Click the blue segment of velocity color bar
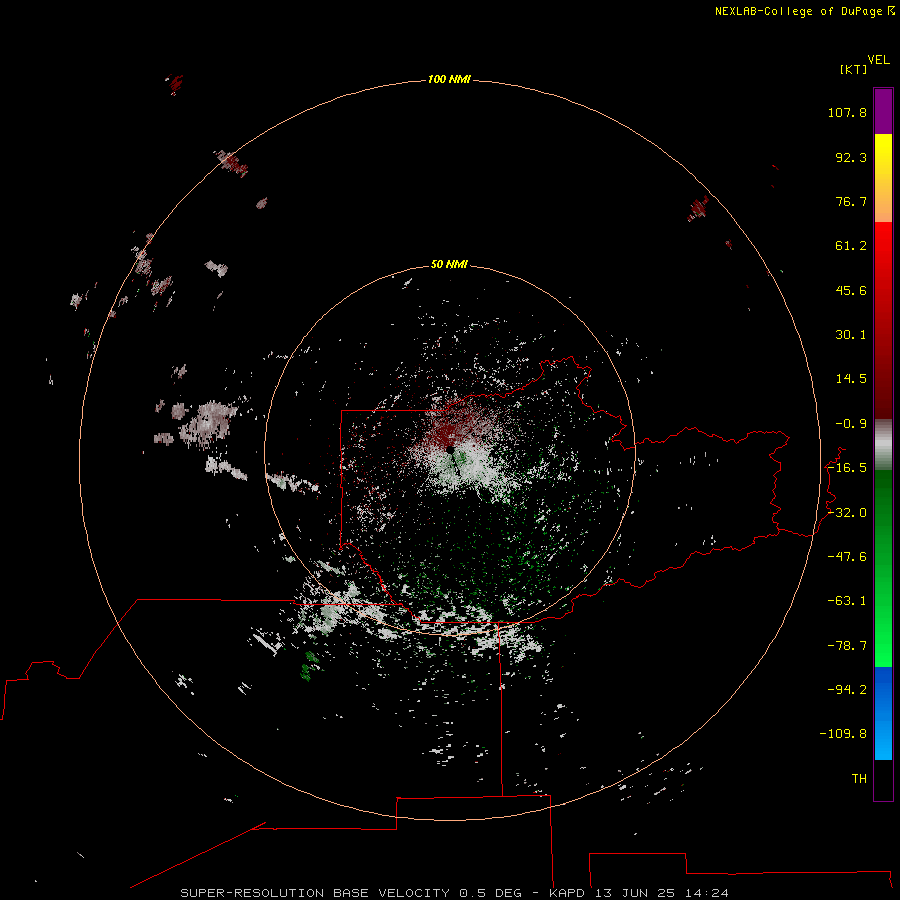900x900 pixels. pyautogui.click(x=883, y=713)
